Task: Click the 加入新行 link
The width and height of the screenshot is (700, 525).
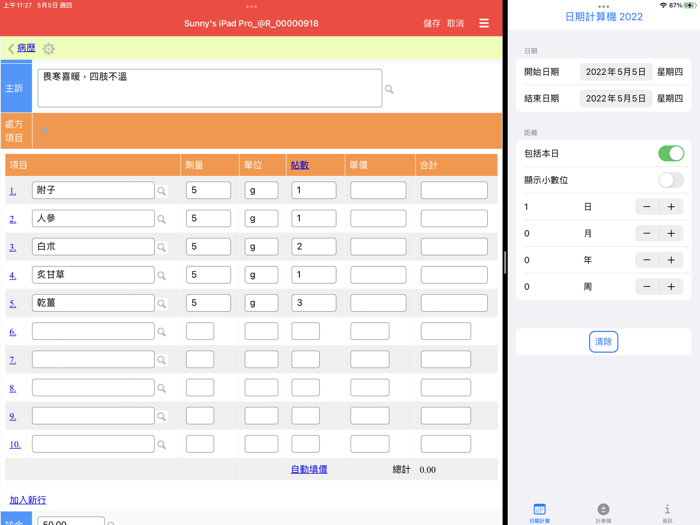Action: coord(28,500)
